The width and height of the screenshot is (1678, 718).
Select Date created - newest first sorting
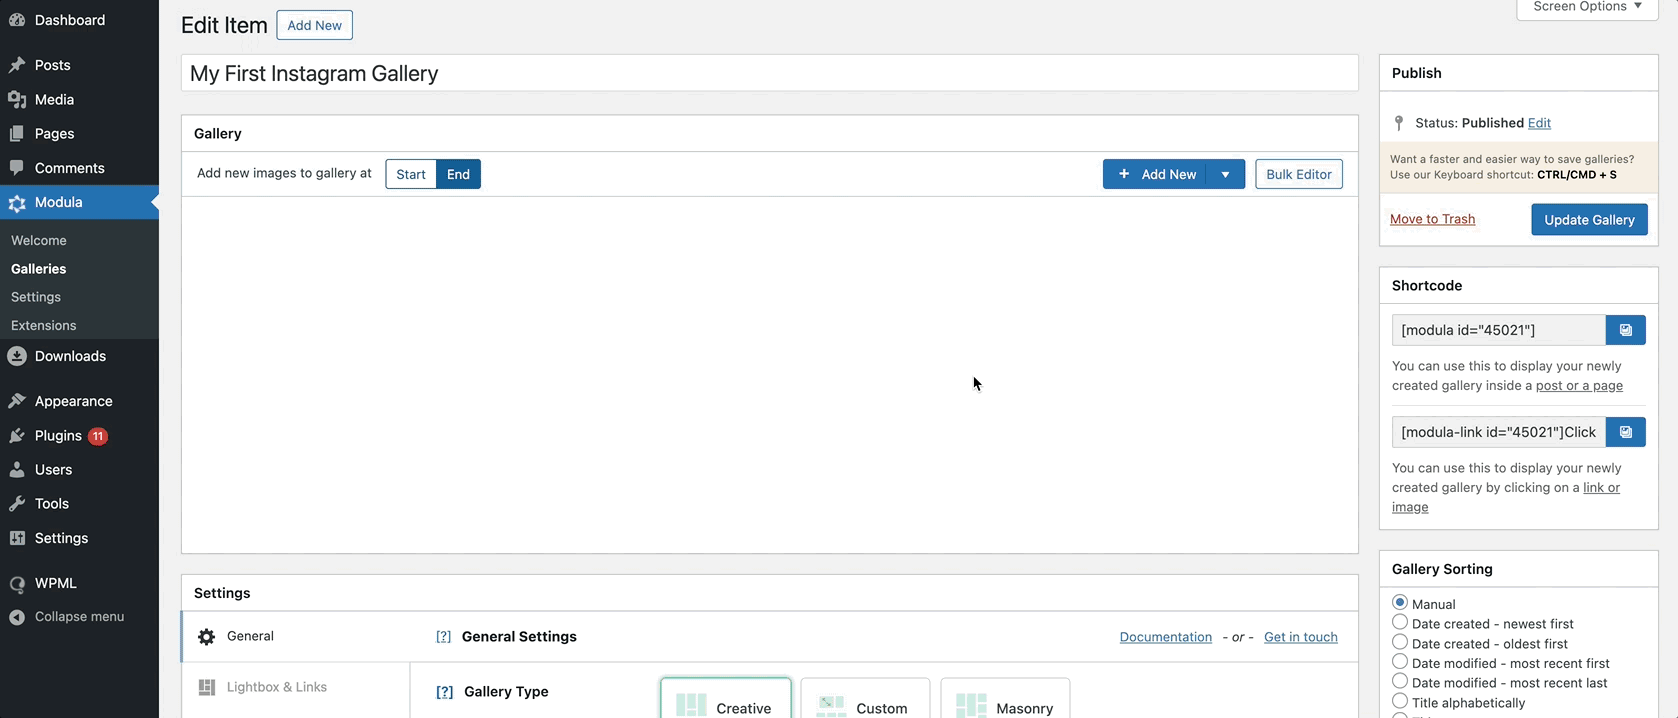click(1400, 623)
